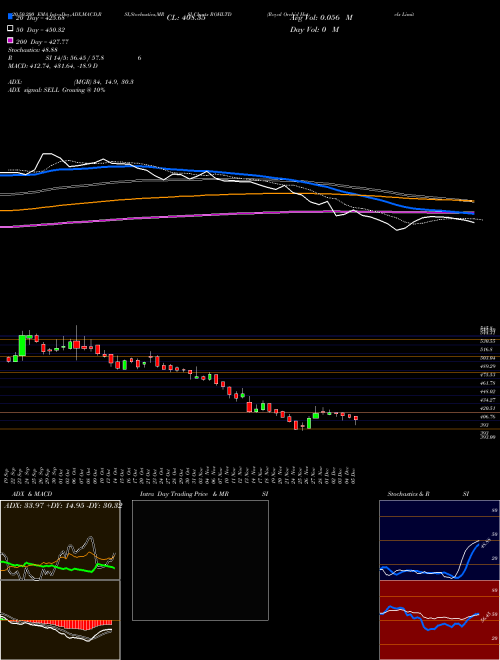Image resolution: width=500 pixels, height=660 pixels.
Task: Click the 516.8 price axis label
Action: (486, 349)
